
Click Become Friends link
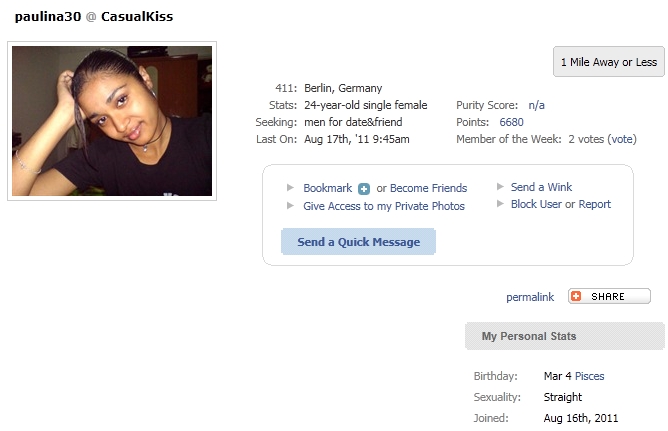coord(429,188)
